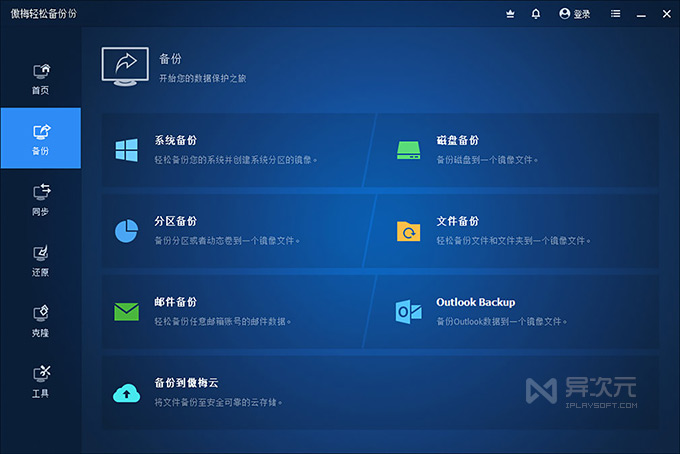The height and width of the screenshot is (454, 680).
Task: Open the 同步 sync sidebar icon
Action: [41, 192]
